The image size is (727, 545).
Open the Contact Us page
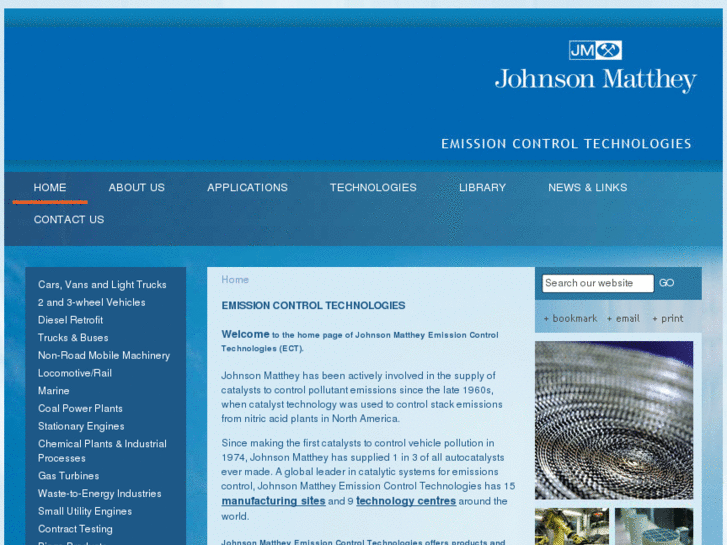click(69, 219)
